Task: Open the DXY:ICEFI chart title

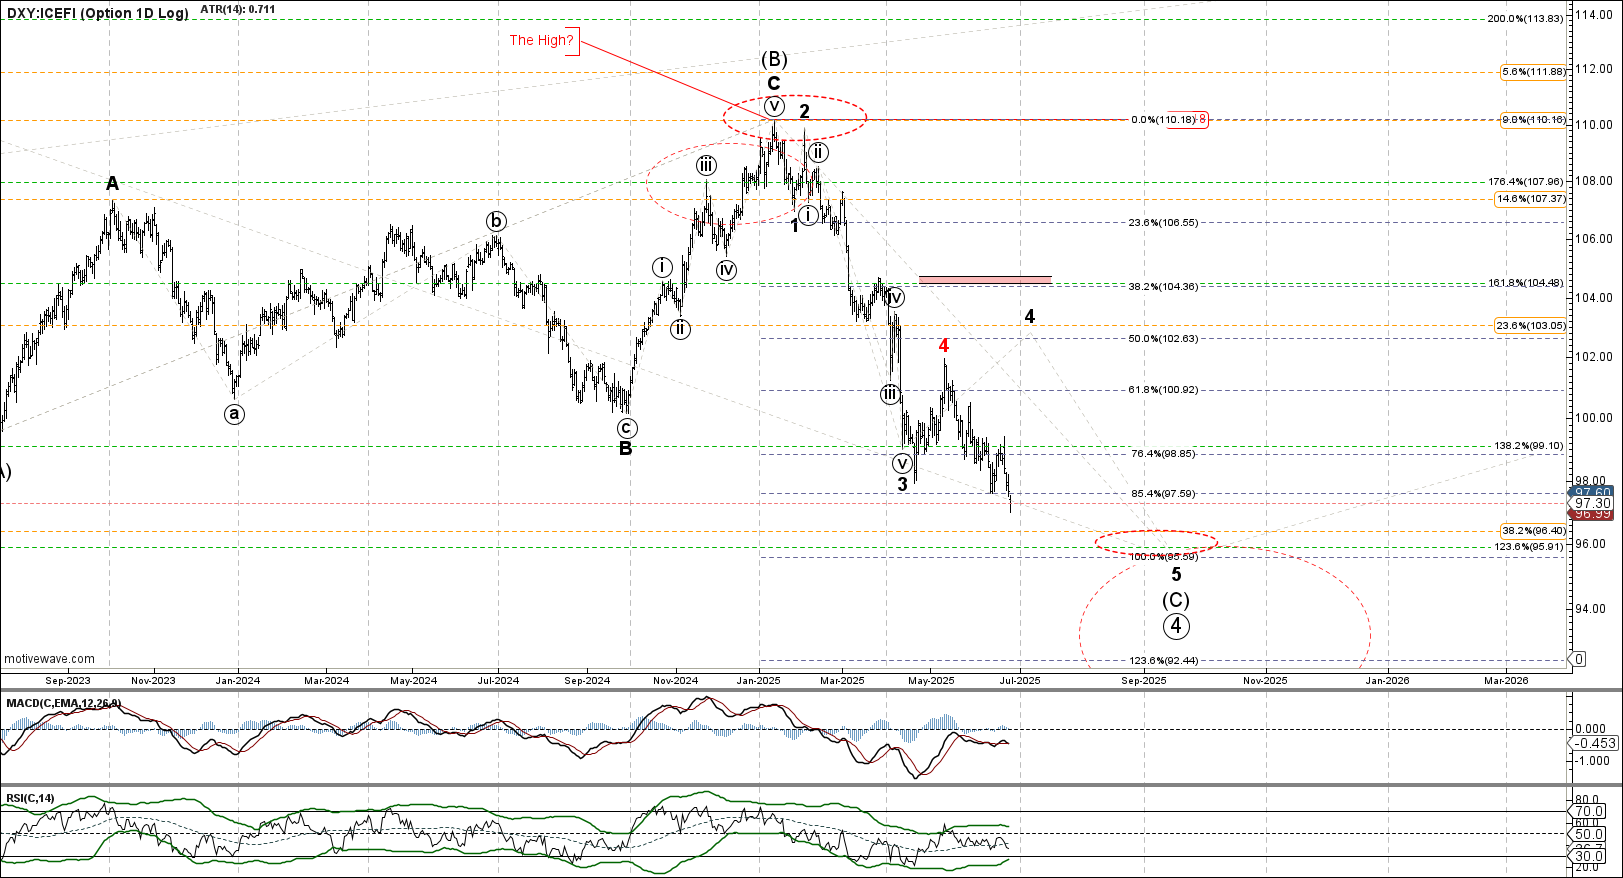Action: click(95, 13)
